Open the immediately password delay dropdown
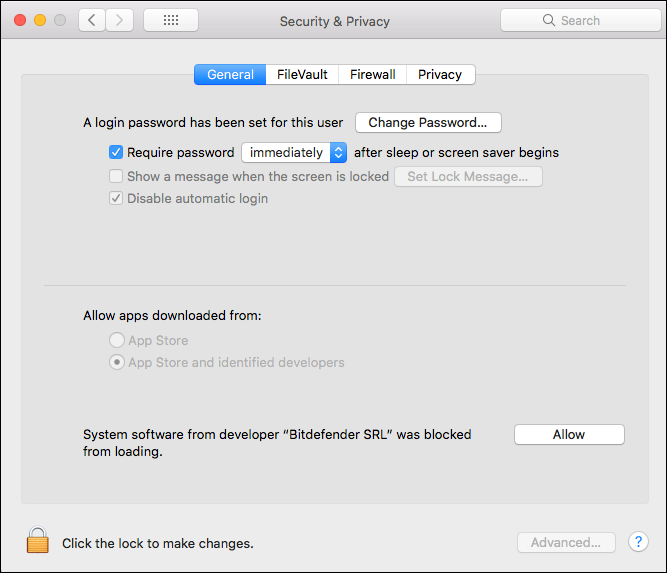The height and width of the screenshot is (573, 667). pyautogui.click(x=294, y=152)
